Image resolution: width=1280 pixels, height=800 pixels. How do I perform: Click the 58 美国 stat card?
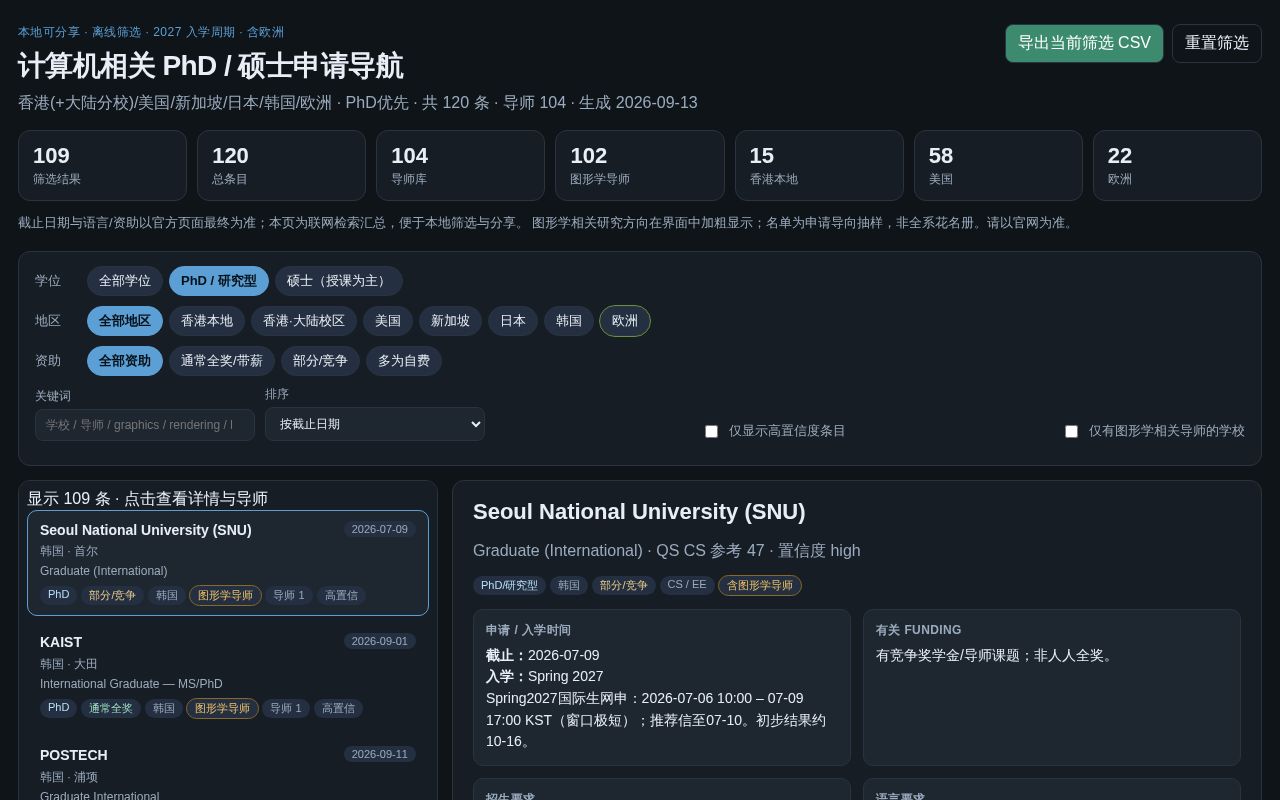click(998, 166)
